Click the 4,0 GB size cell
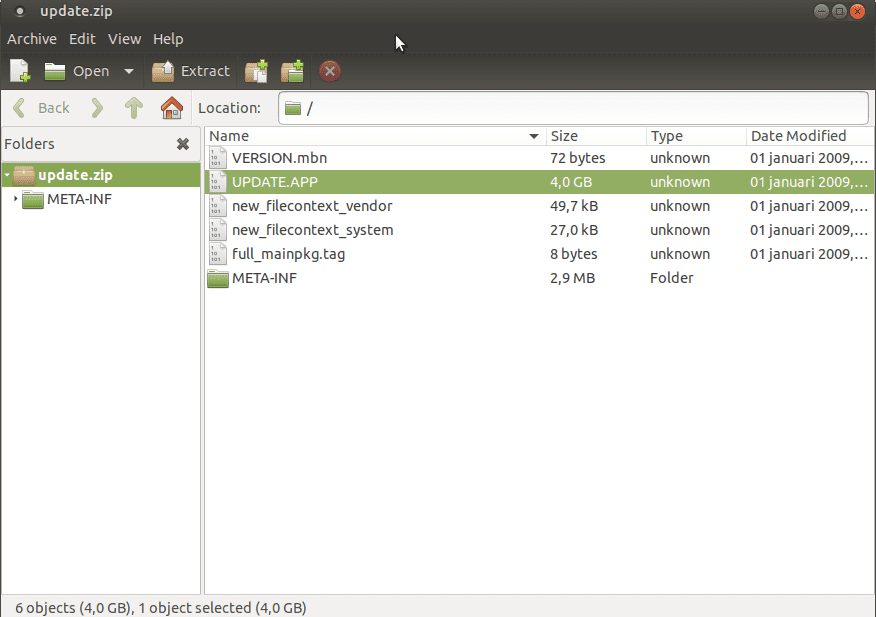This screenshot has height=617, width=876. click(x=571, y=182)
